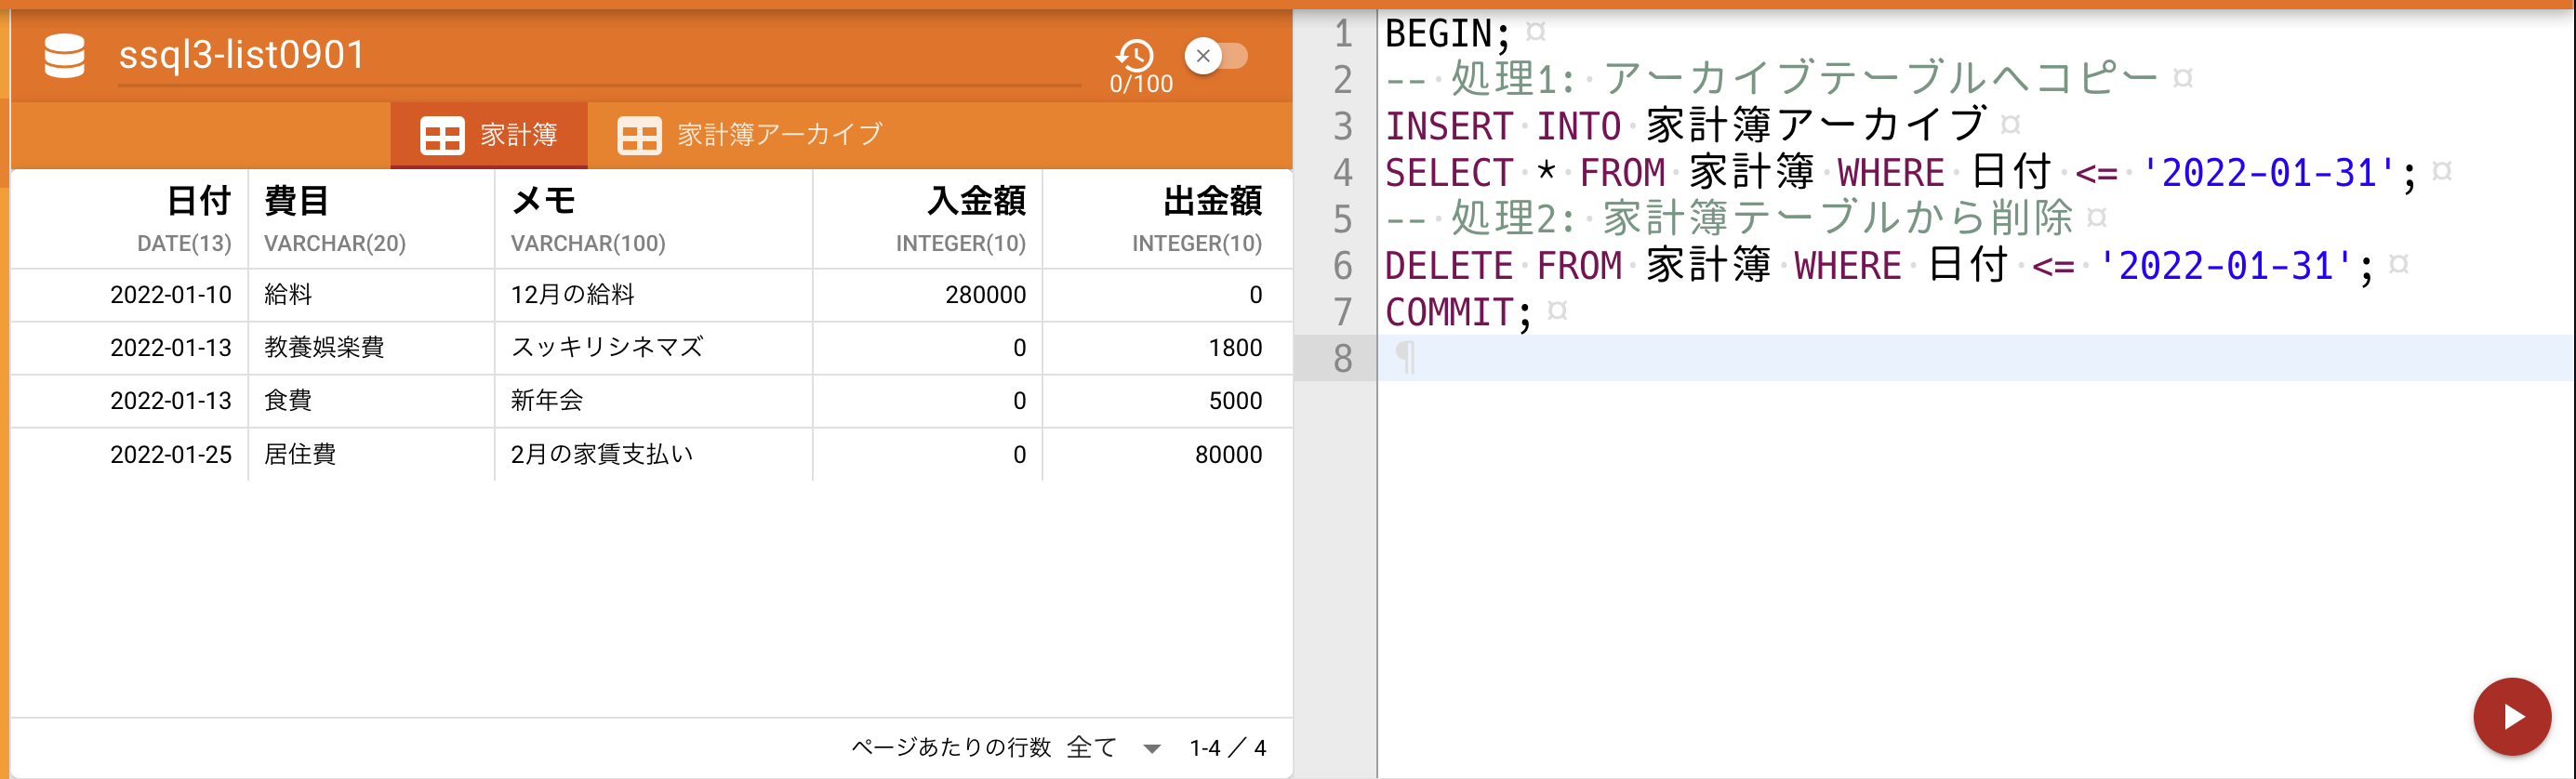Select the 教養娯楽費 category cell
The image size is (2576, 779).
pos(371,348)
